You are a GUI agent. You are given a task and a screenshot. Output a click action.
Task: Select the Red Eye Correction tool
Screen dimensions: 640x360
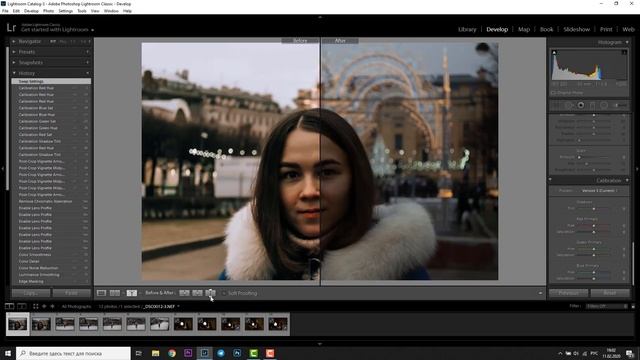pos(580,105)
